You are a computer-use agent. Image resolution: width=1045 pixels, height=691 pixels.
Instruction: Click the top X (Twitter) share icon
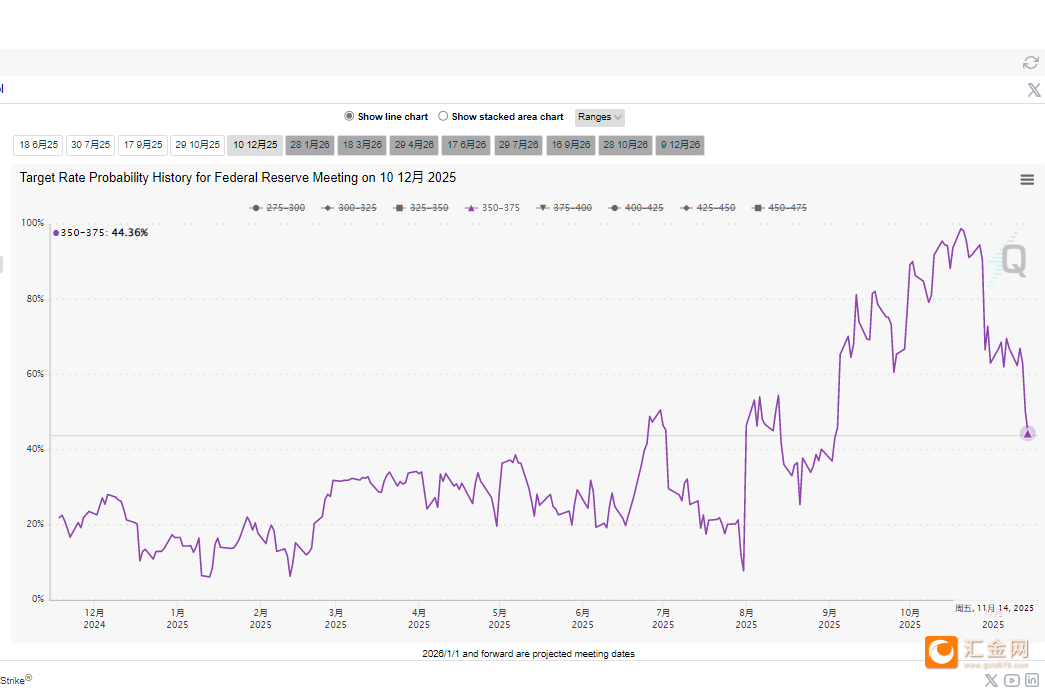click(x=1034, y=90)
